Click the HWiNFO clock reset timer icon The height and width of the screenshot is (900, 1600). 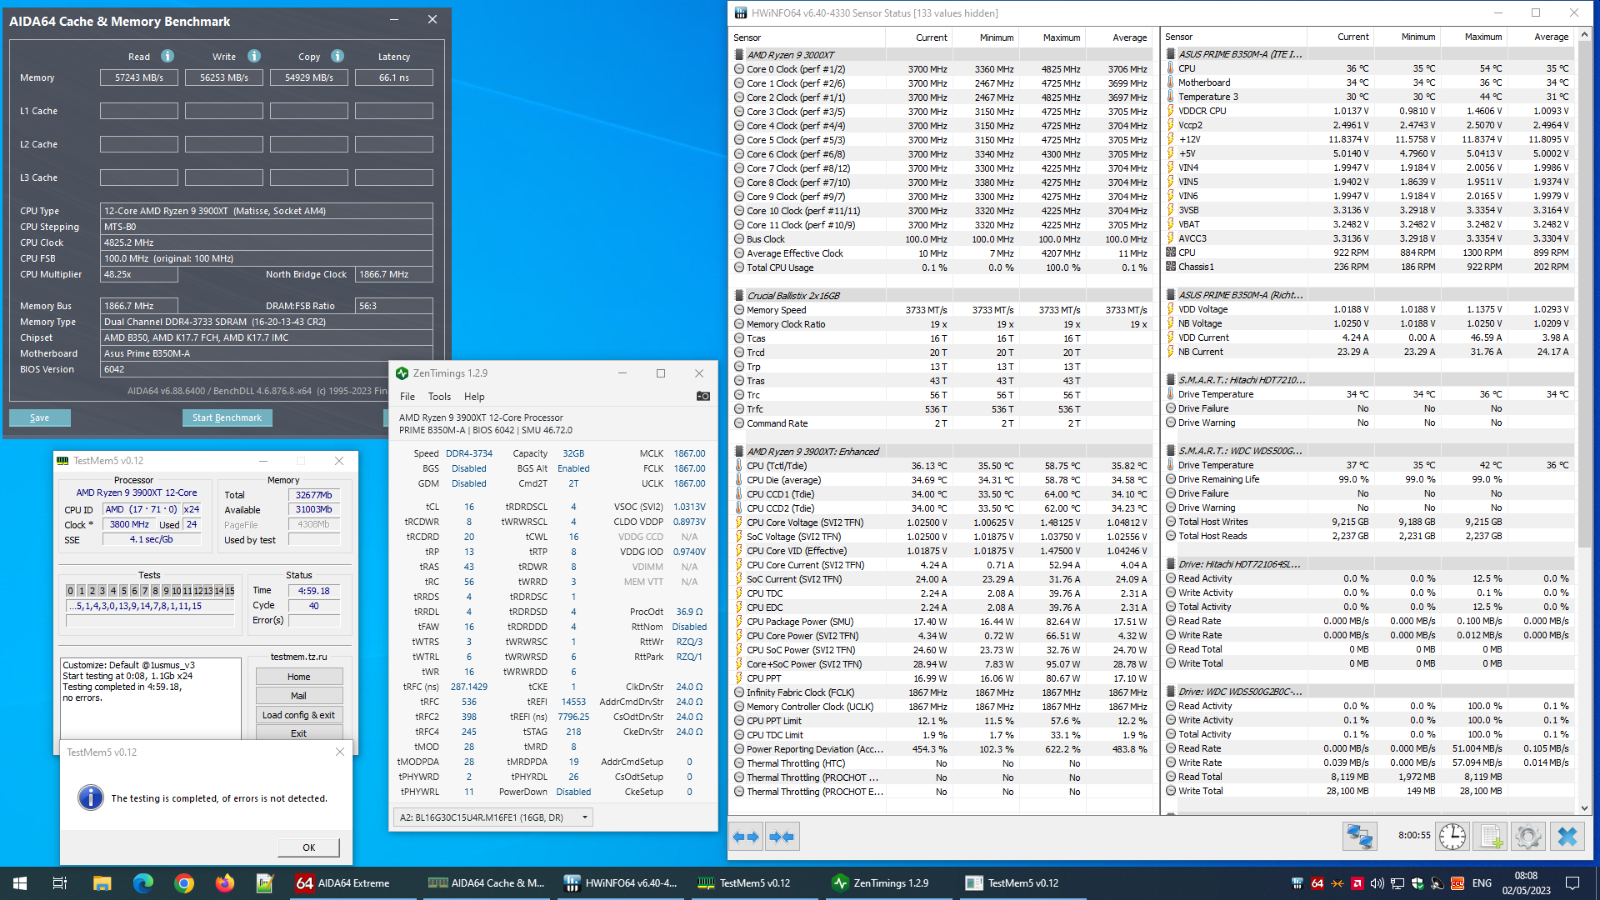[x=1453, y=836]
